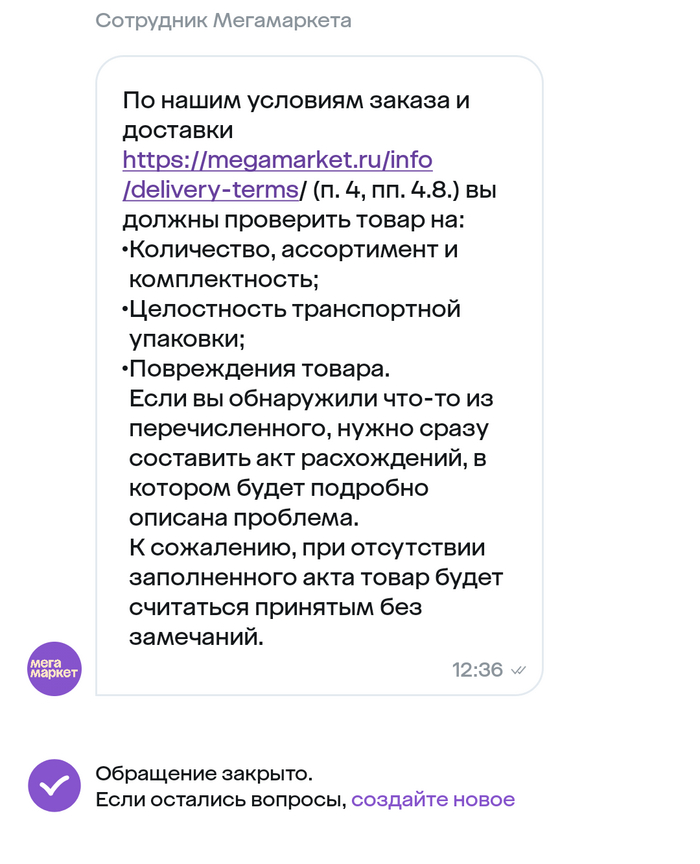The width and height of the screenshot is (700, 864).
Task: Click the purple checkmark circle icon
Action: 54,786
